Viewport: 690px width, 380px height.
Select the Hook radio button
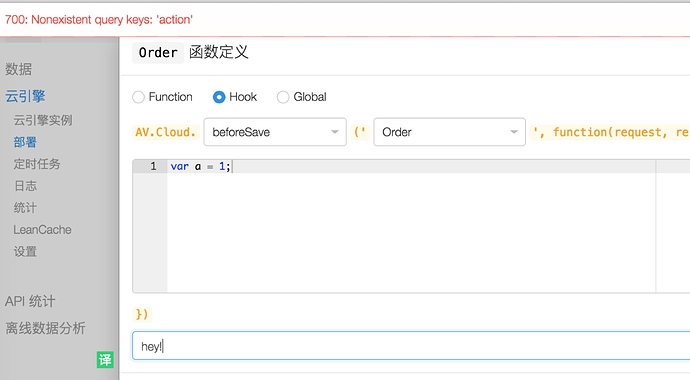219,97
